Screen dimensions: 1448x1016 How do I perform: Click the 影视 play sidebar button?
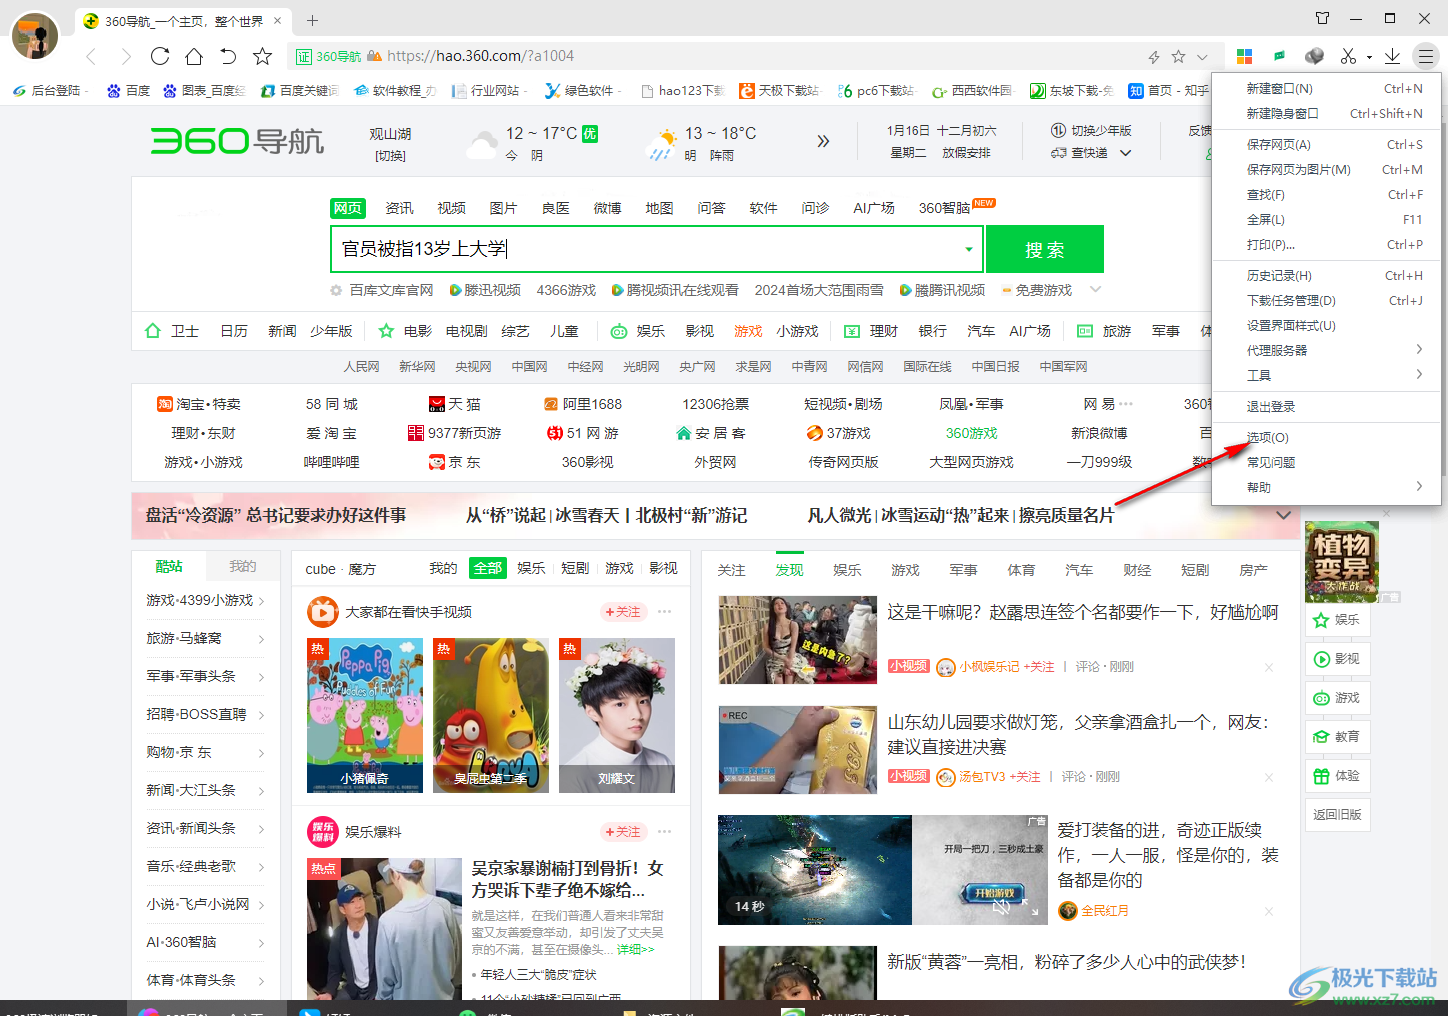point(1336,659)
